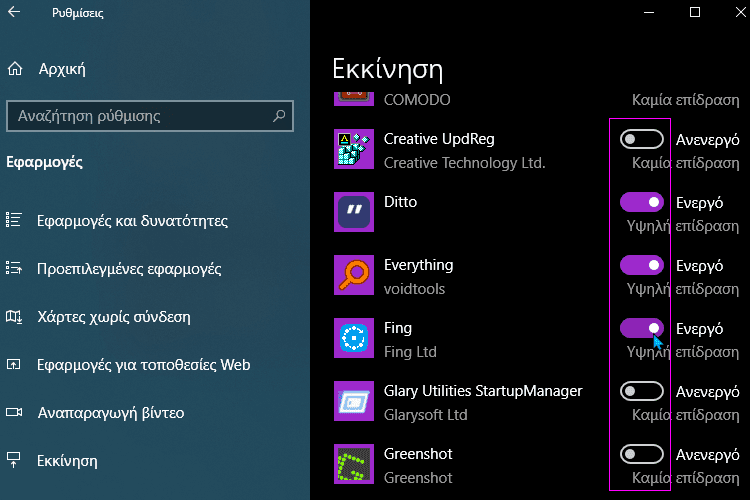This screenshot has height=500, width=750.
Task: Maximize the Settings window
Action: [695, 12]
